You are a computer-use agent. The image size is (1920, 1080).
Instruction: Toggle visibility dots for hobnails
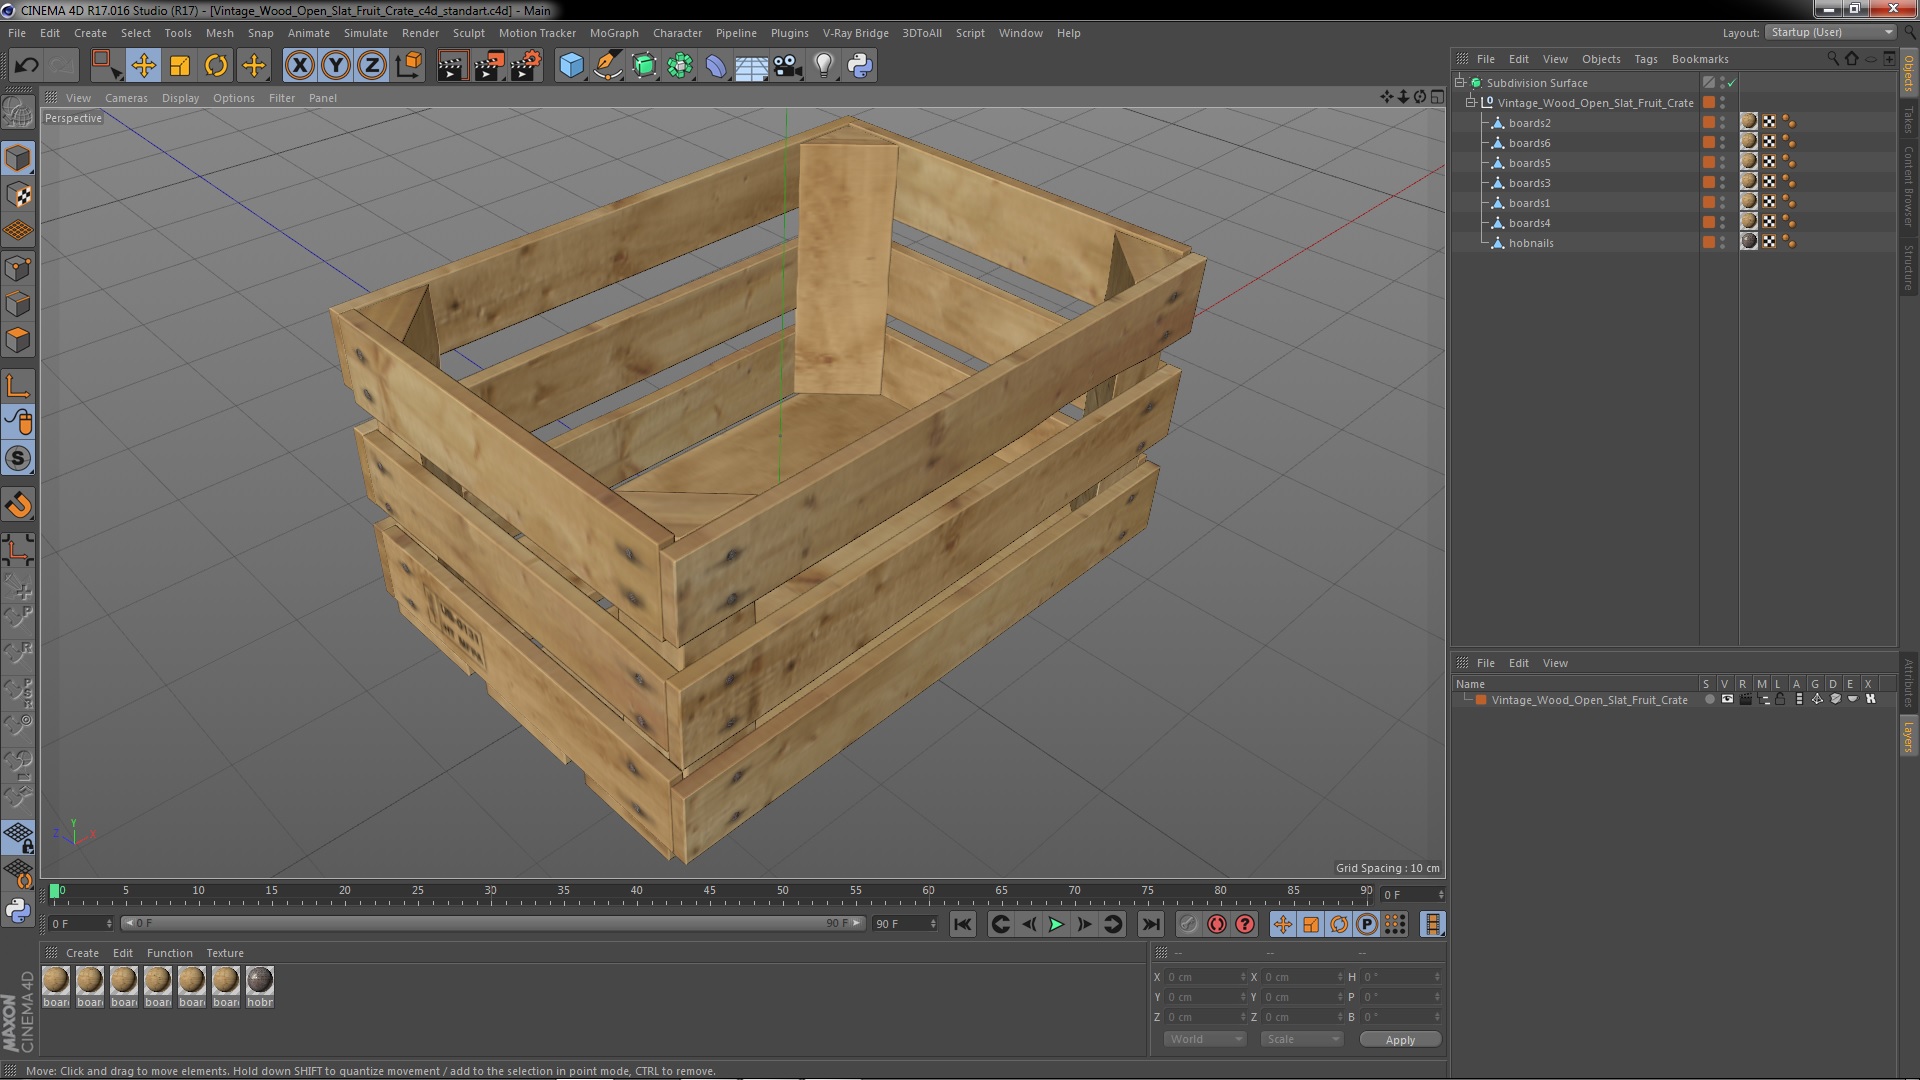point(1722,243)
